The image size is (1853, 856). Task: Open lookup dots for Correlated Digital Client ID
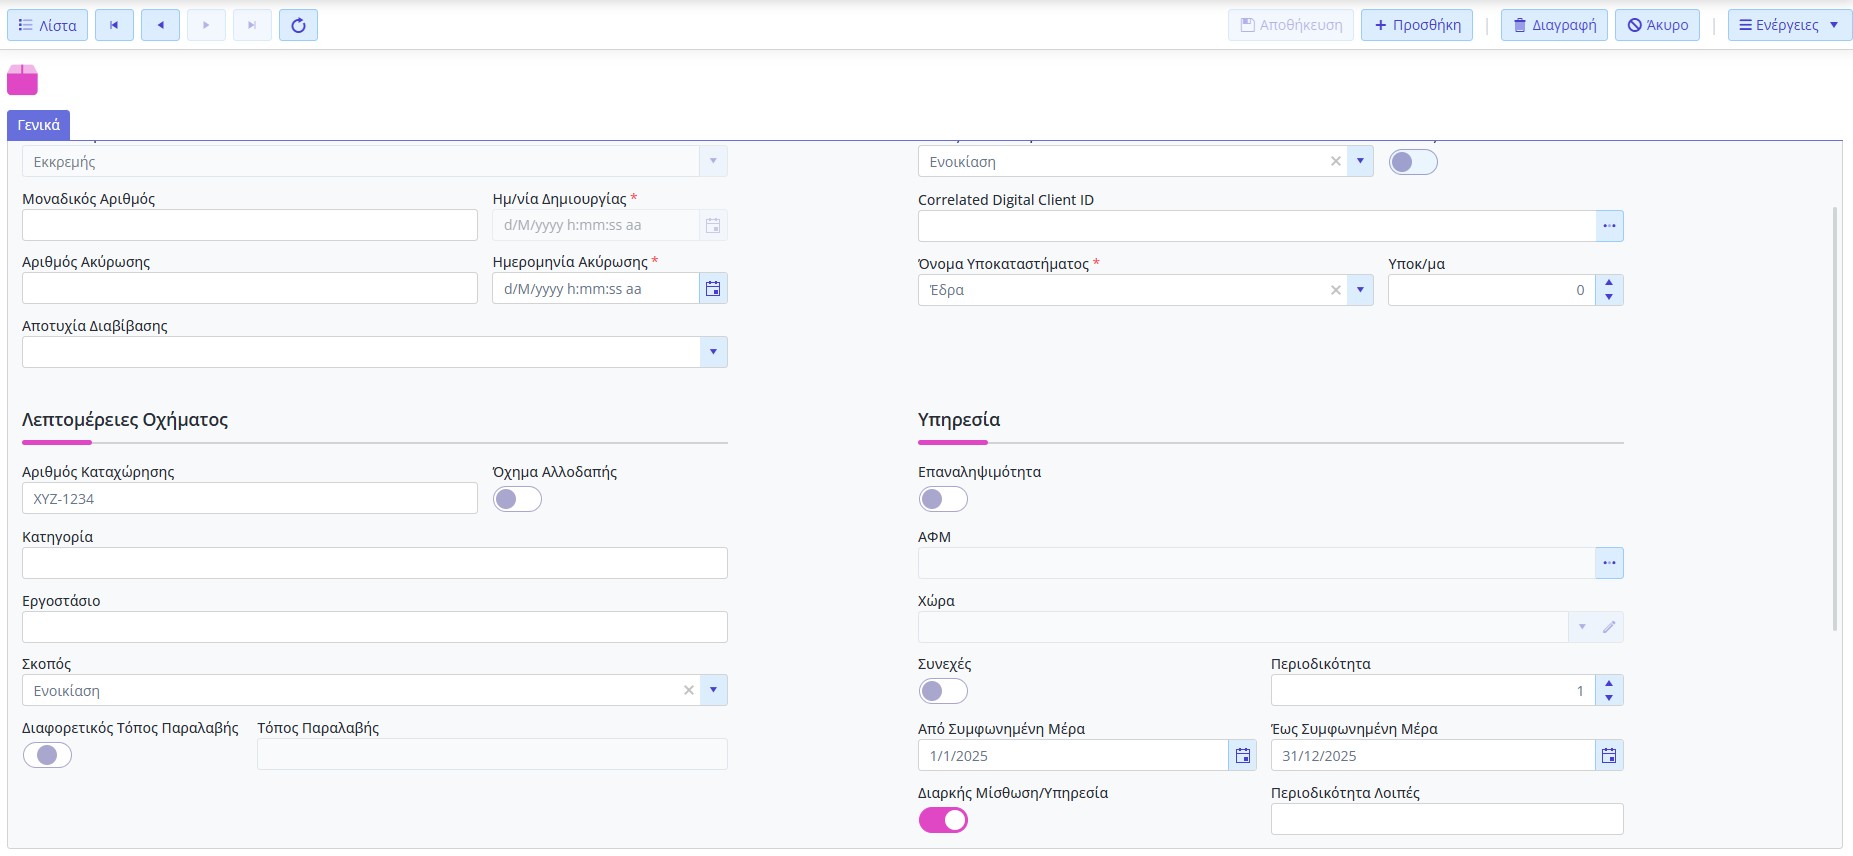click(x=1609, y=226)
